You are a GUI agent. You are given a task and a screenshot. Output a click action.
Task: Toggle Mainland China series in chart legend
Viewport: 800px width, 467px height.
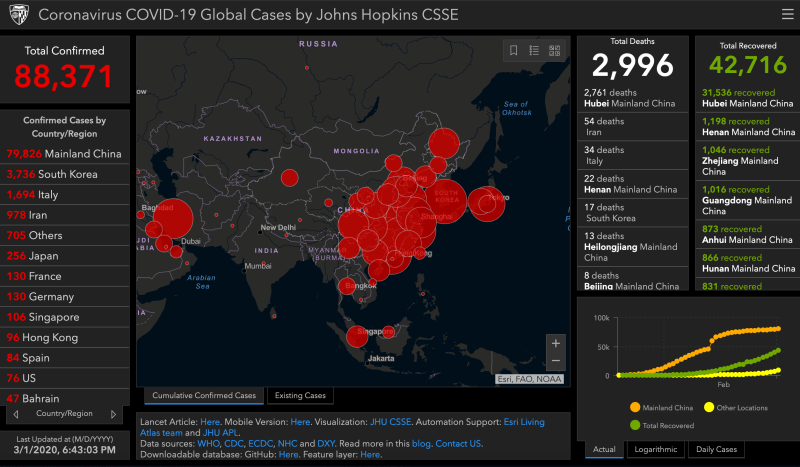coord(661,407)
